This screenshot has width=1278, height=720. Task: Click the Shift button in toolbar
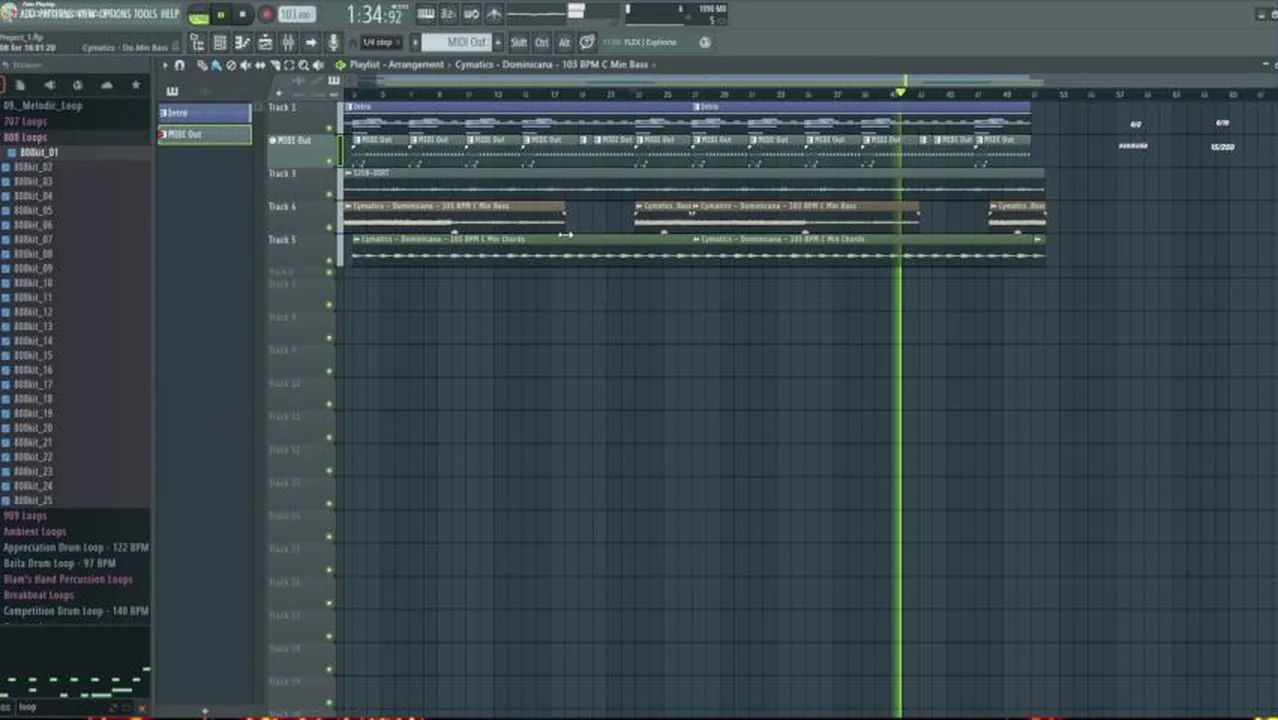coord(519,42)
